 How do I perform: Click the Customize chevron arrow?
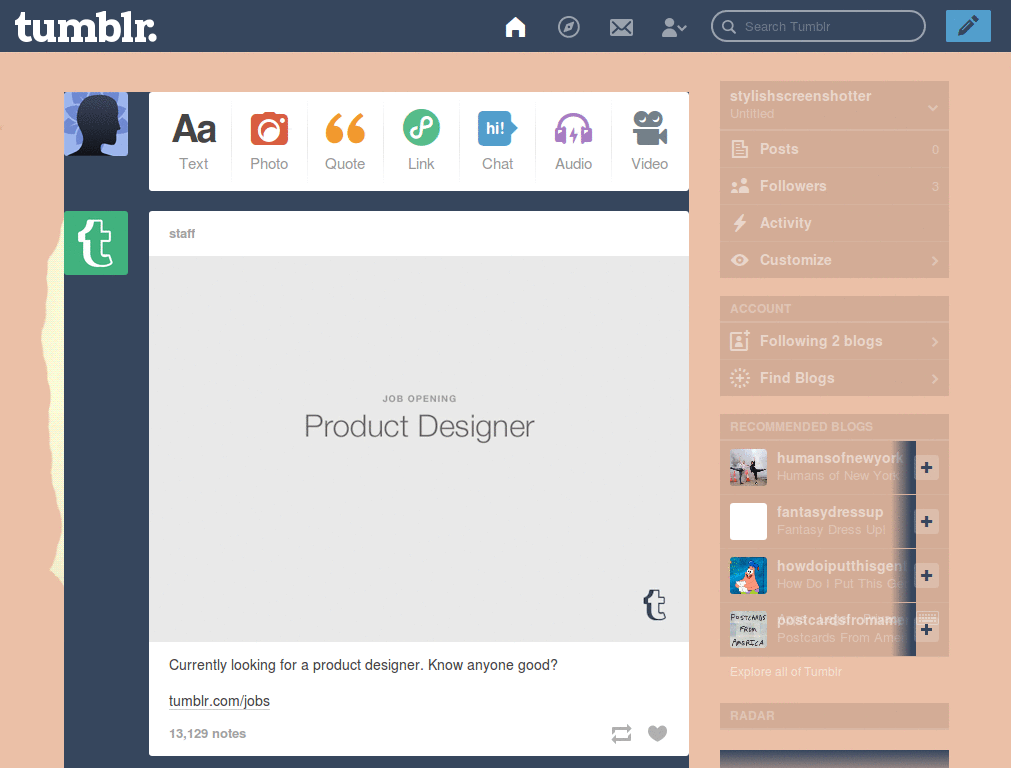pyautogui.click(x=935, y=261)
